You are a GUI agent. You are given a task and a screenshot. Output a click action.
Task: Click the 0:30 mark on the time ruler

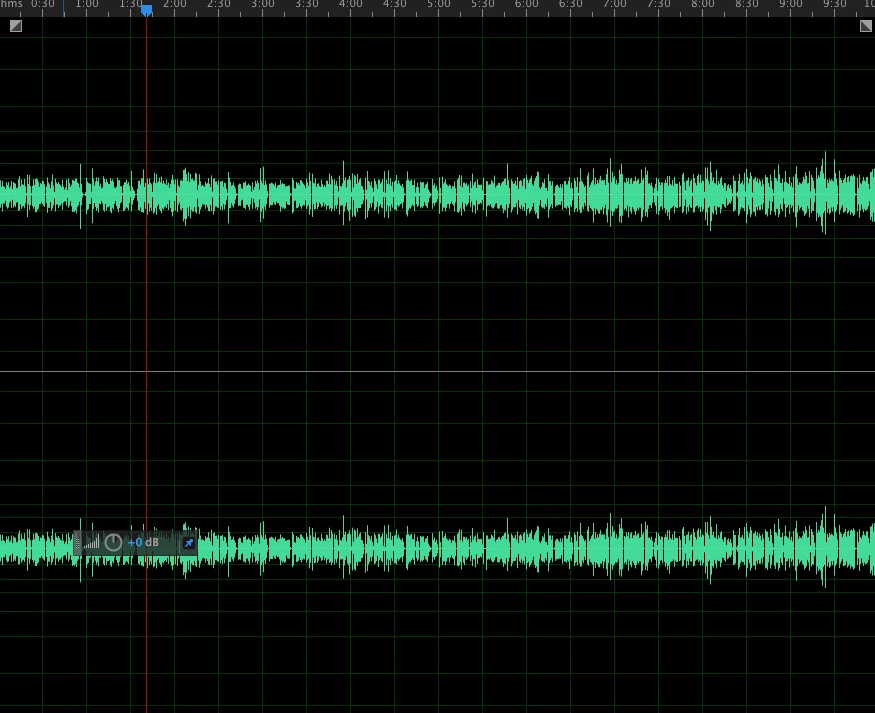coord(43,4)
